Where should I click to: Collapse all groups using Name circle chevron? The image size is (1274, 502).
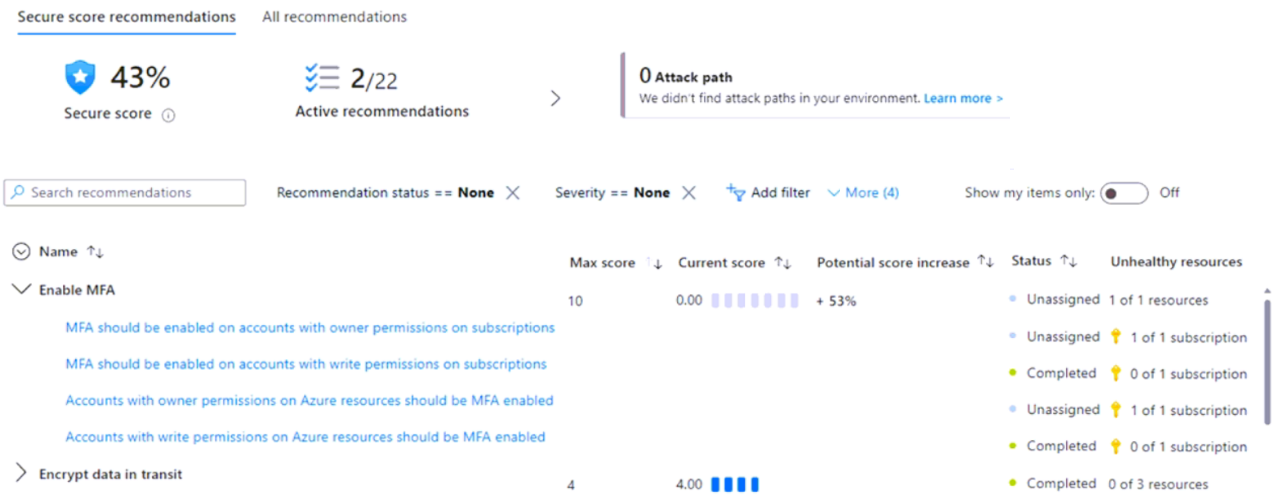coord(21,252)
